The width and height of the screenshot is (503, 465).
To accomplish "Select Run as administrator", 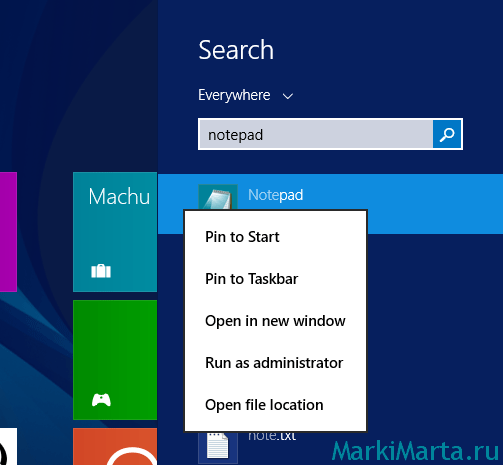I will point(274,363).
